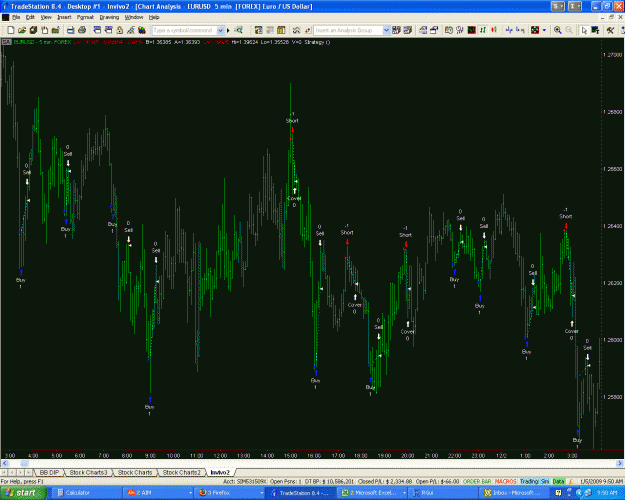Open the Format menu
This screenshot has height=500, width=625.
click(x=85, y=17)
